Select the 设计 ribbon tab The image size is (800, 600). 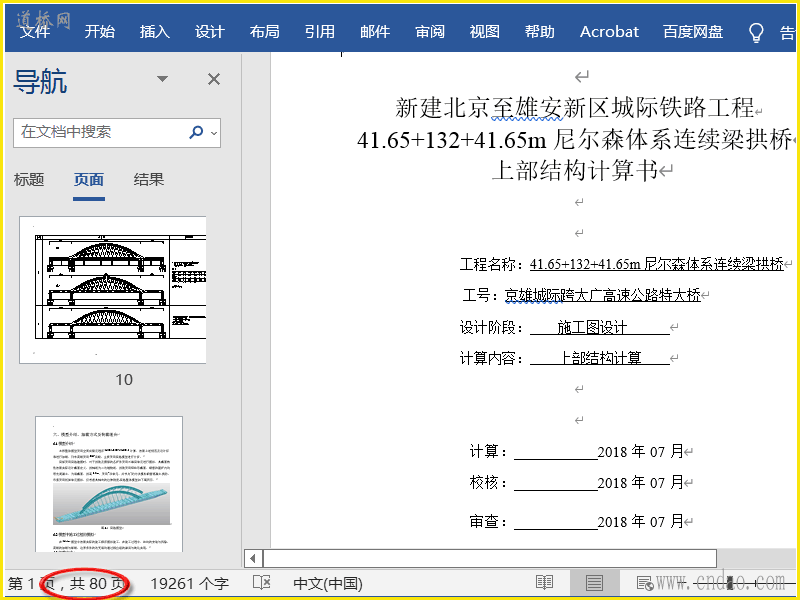coord(210,32)
